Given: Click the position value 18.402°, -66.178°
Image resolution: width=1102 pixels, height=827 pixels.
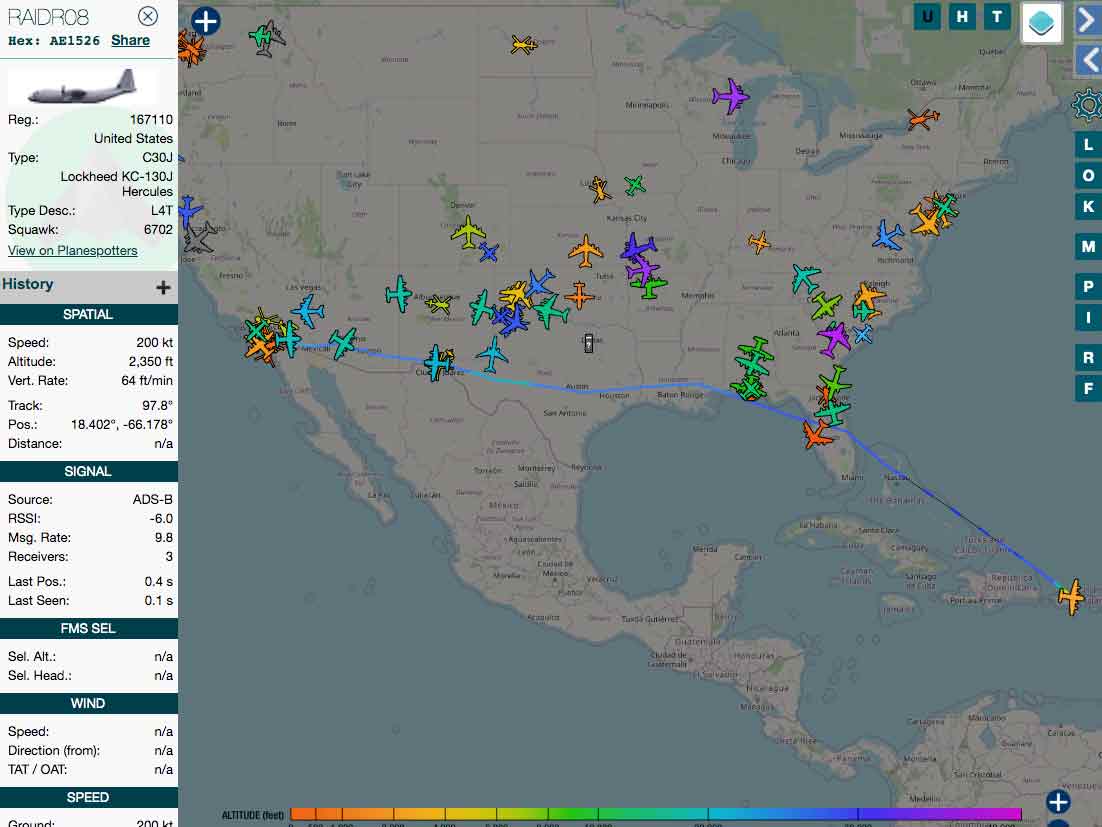Looking at the screenshot, I should pos(122,424).
